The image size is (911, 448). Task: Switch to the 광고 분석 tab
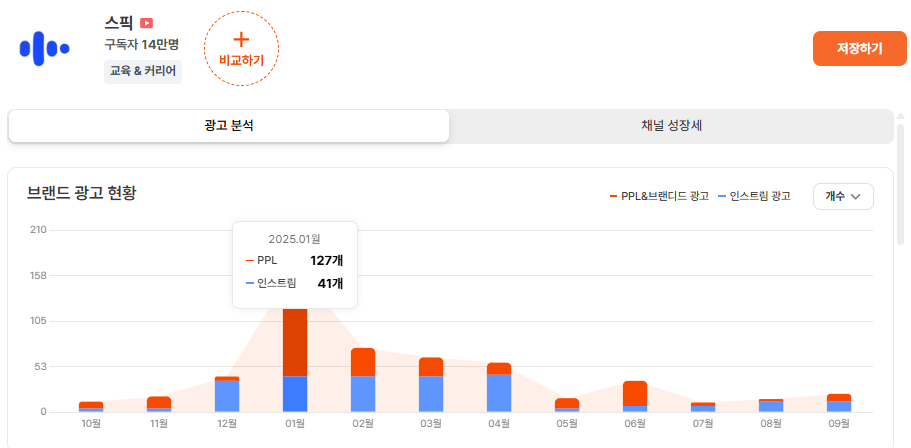point(229,126)
